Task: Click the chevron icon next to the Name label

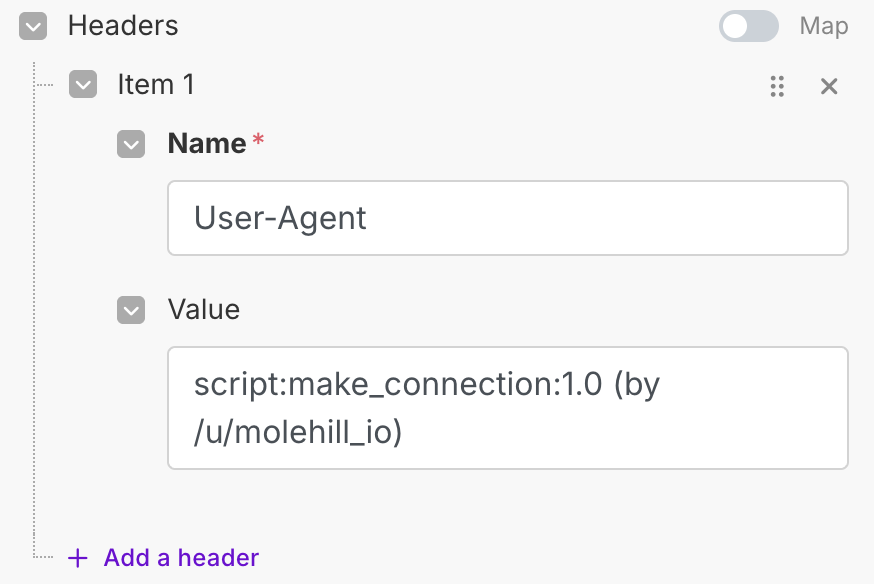Action: point(131,144)
